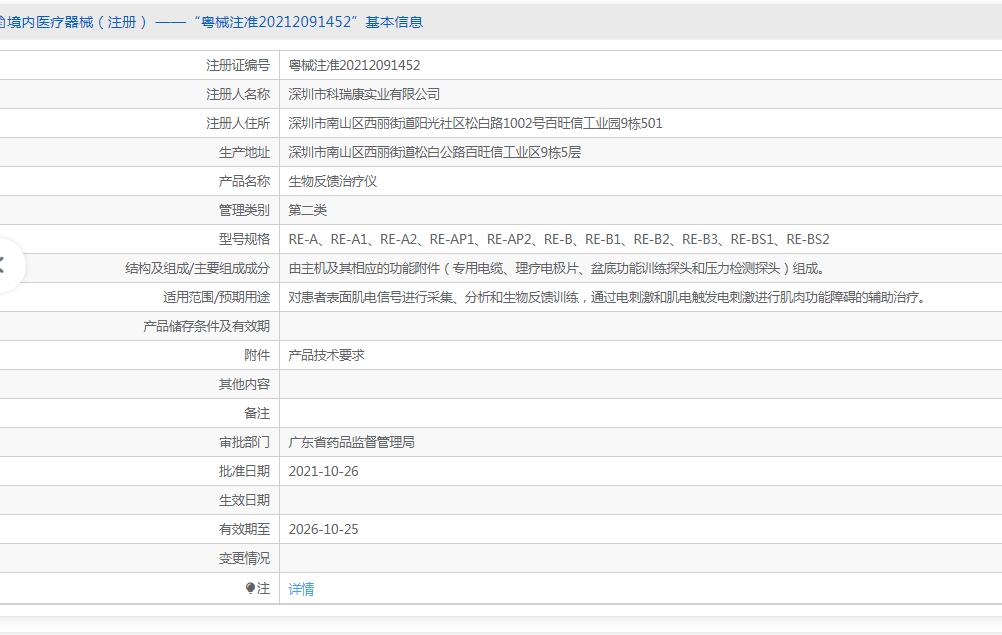The width and height of the screenshot is (1002, 635).
Task: Click the 附件 value 产品技术要求
Action: 326,355
